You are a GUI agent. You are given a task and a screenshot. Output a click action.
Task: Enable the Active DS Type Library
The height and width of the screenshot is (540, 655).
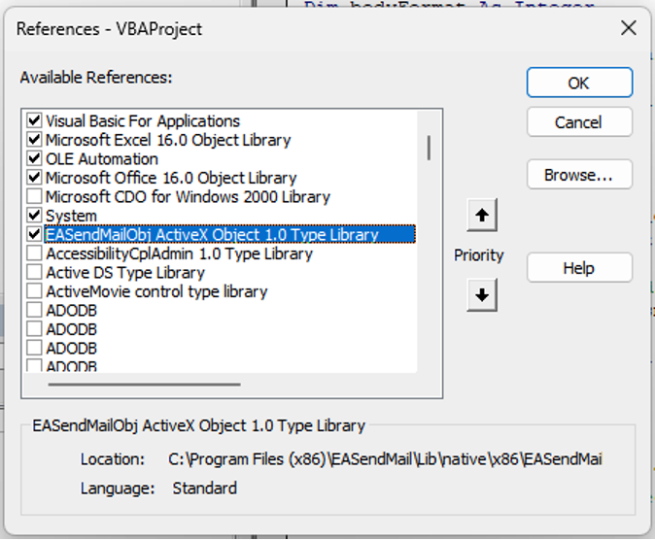tap(35, 273)
